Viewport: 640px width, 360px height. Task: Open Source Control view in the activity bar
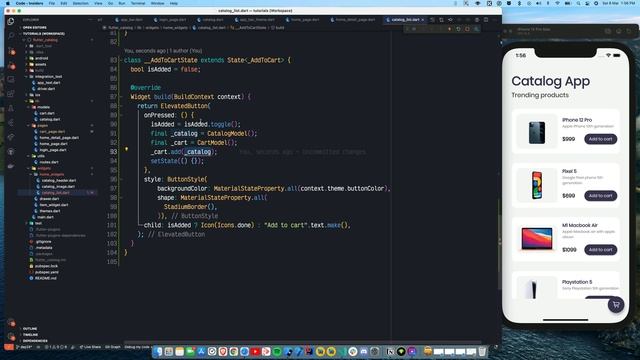[x=11, y=51]
